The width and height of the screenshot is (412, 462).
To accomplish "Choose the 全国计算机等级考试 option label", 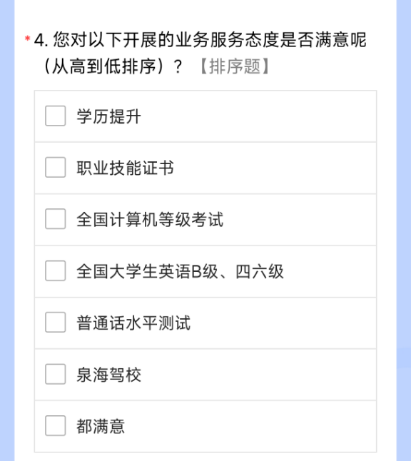I will (150, 220).
